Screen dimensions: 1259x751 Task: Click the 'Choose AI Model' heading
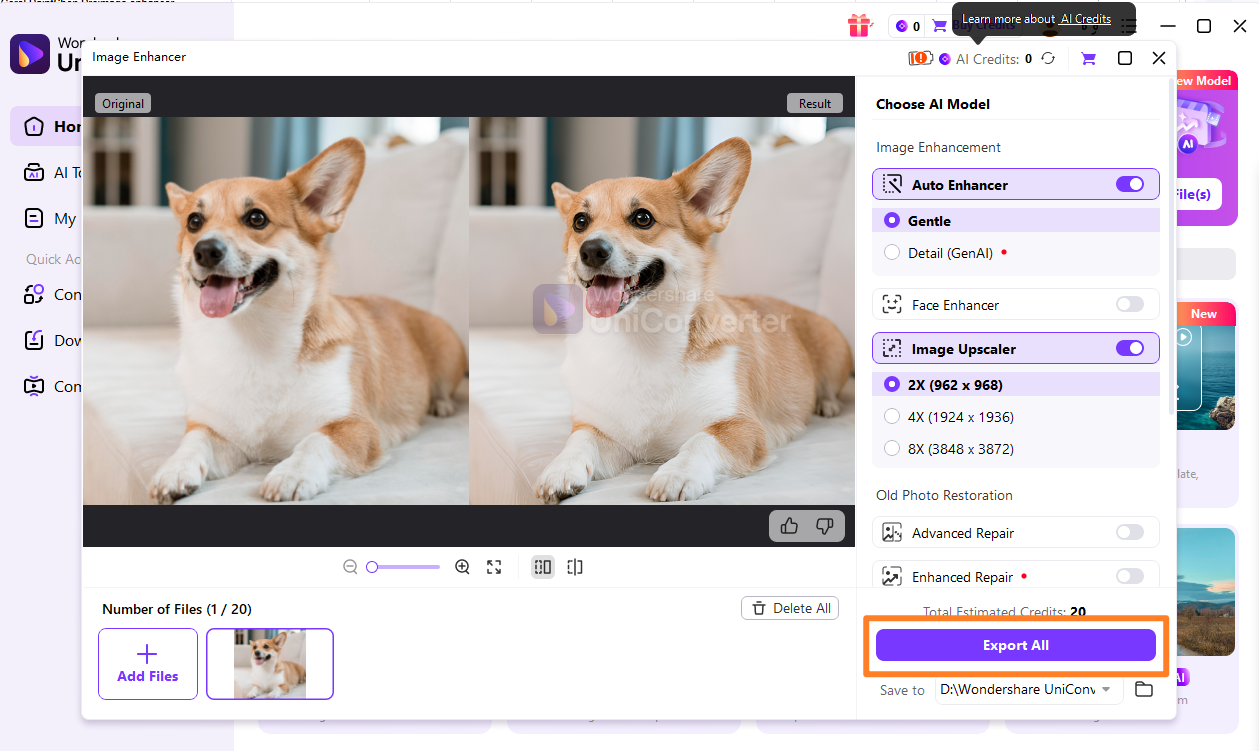click(933, 104)
